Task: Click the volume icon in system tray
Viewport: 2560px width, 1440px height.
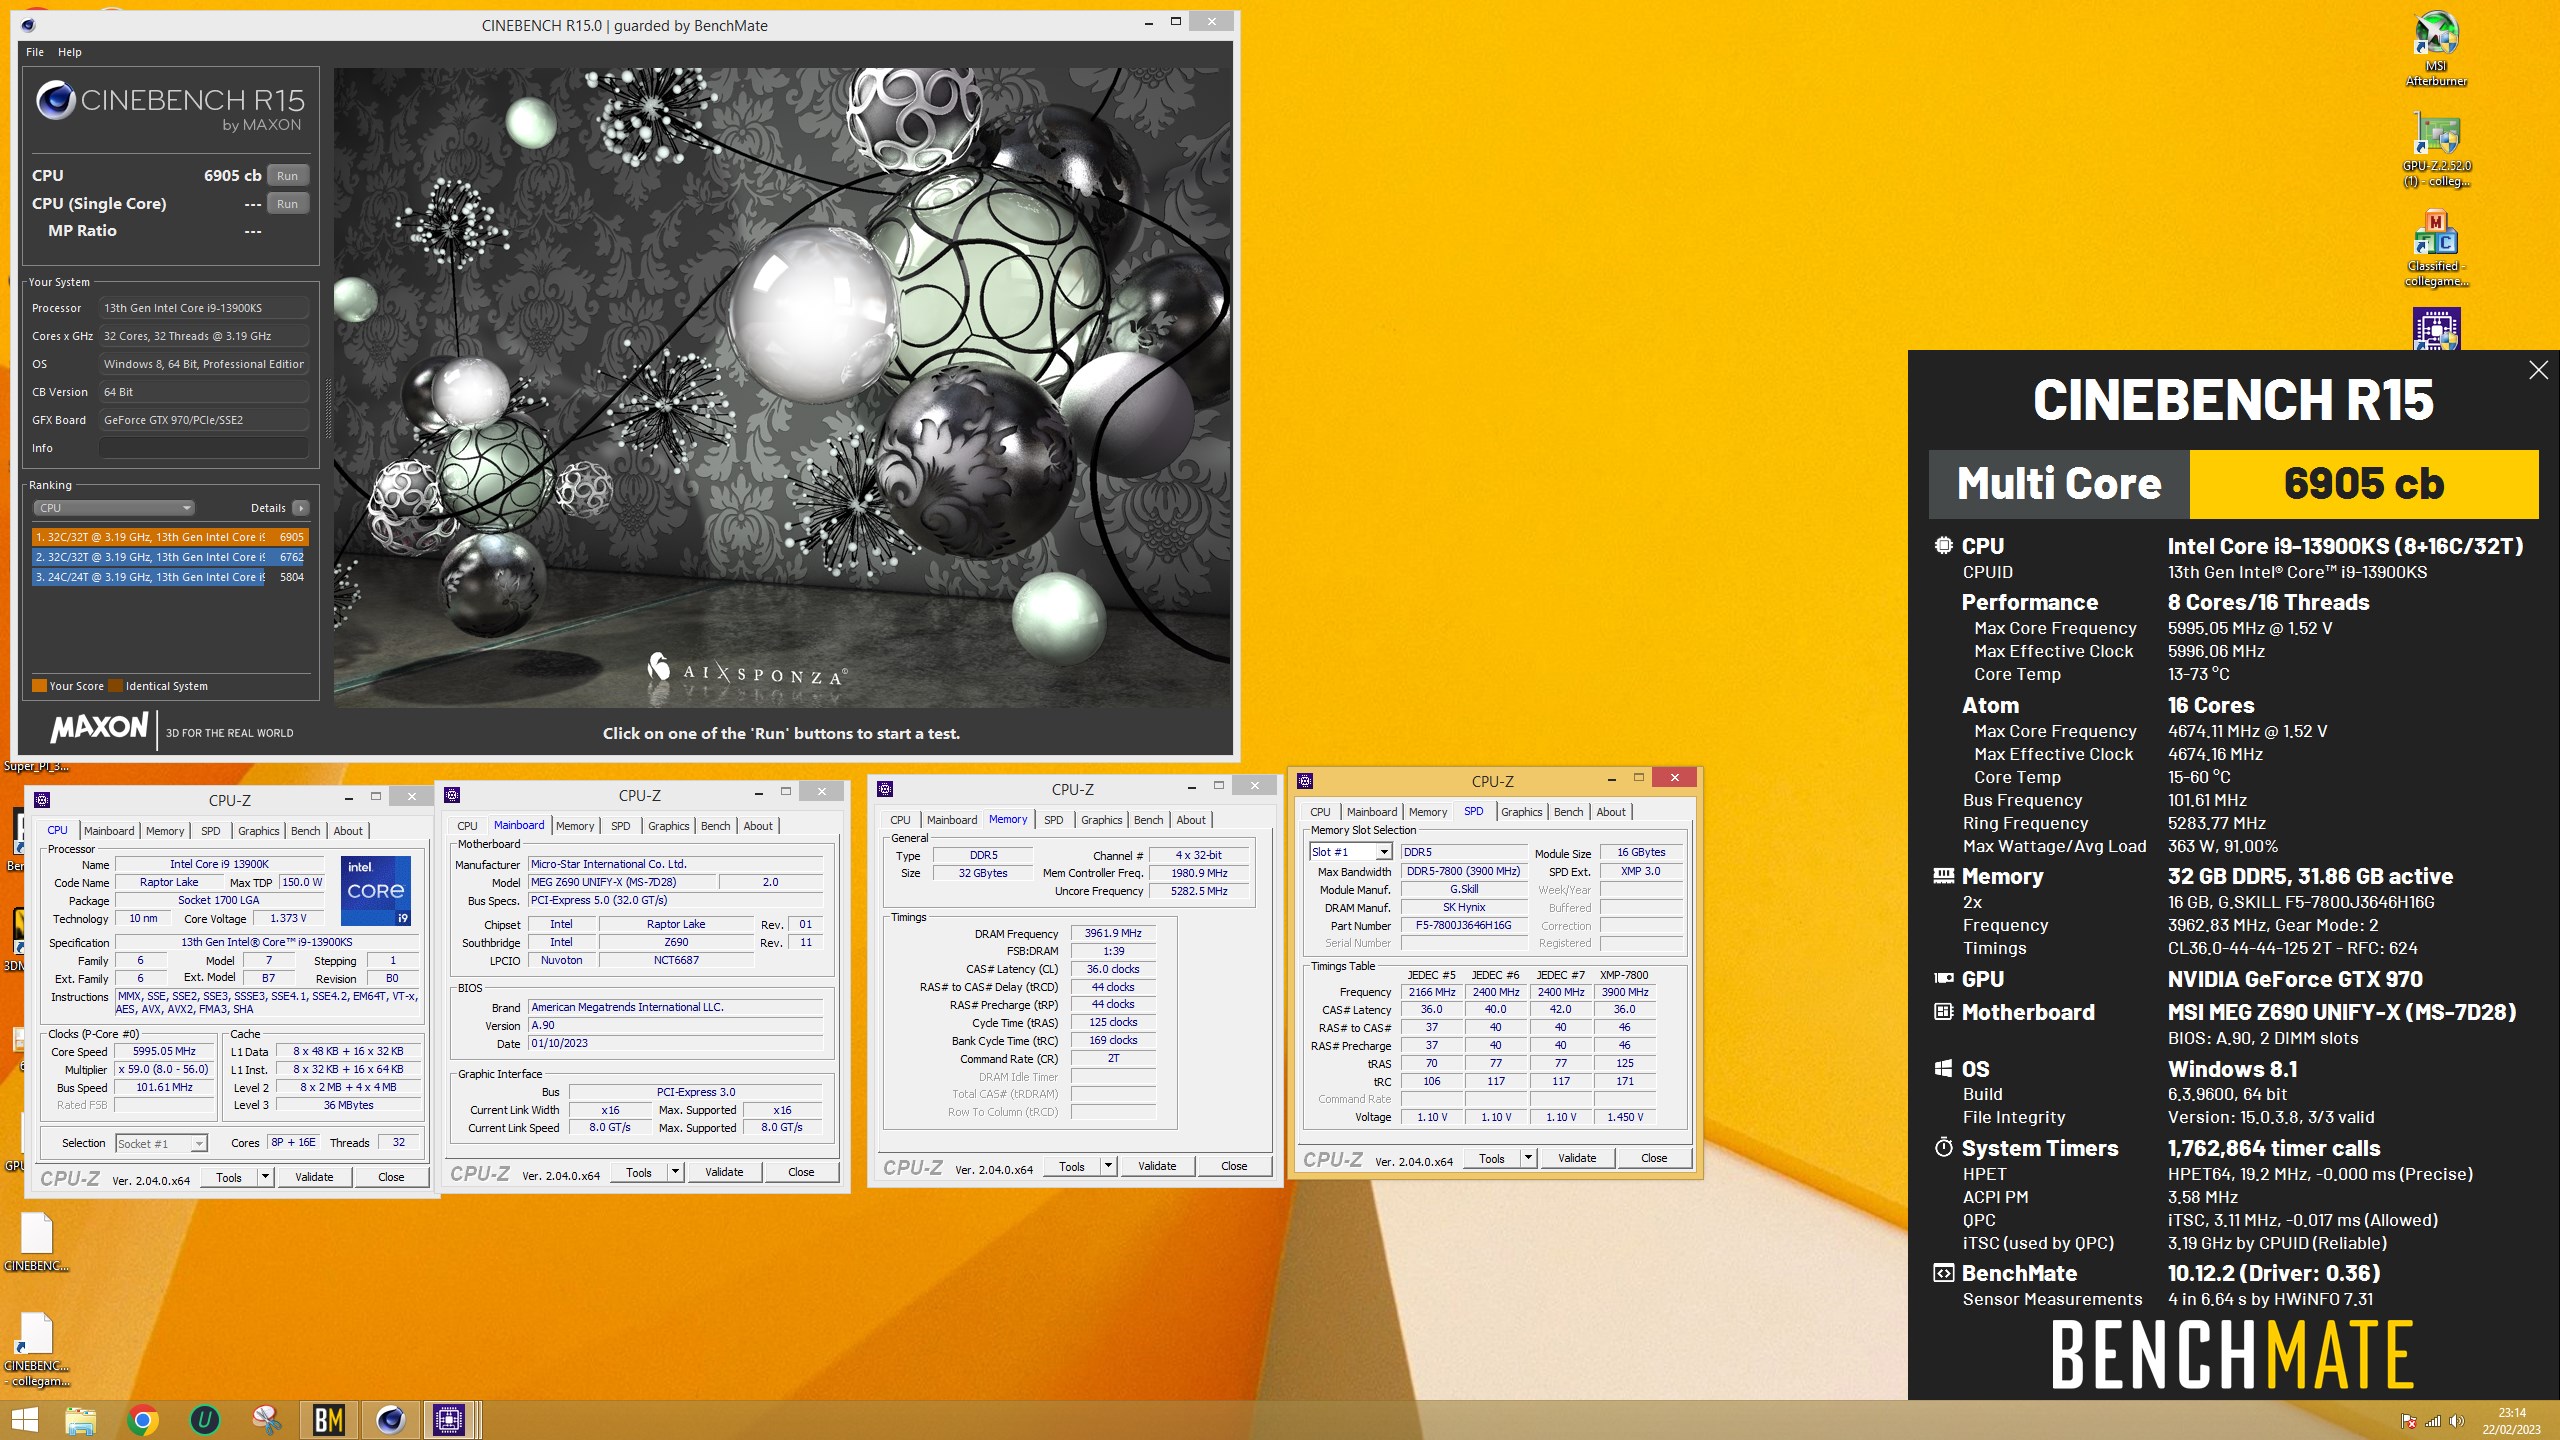Action: pos(2457,1421)
